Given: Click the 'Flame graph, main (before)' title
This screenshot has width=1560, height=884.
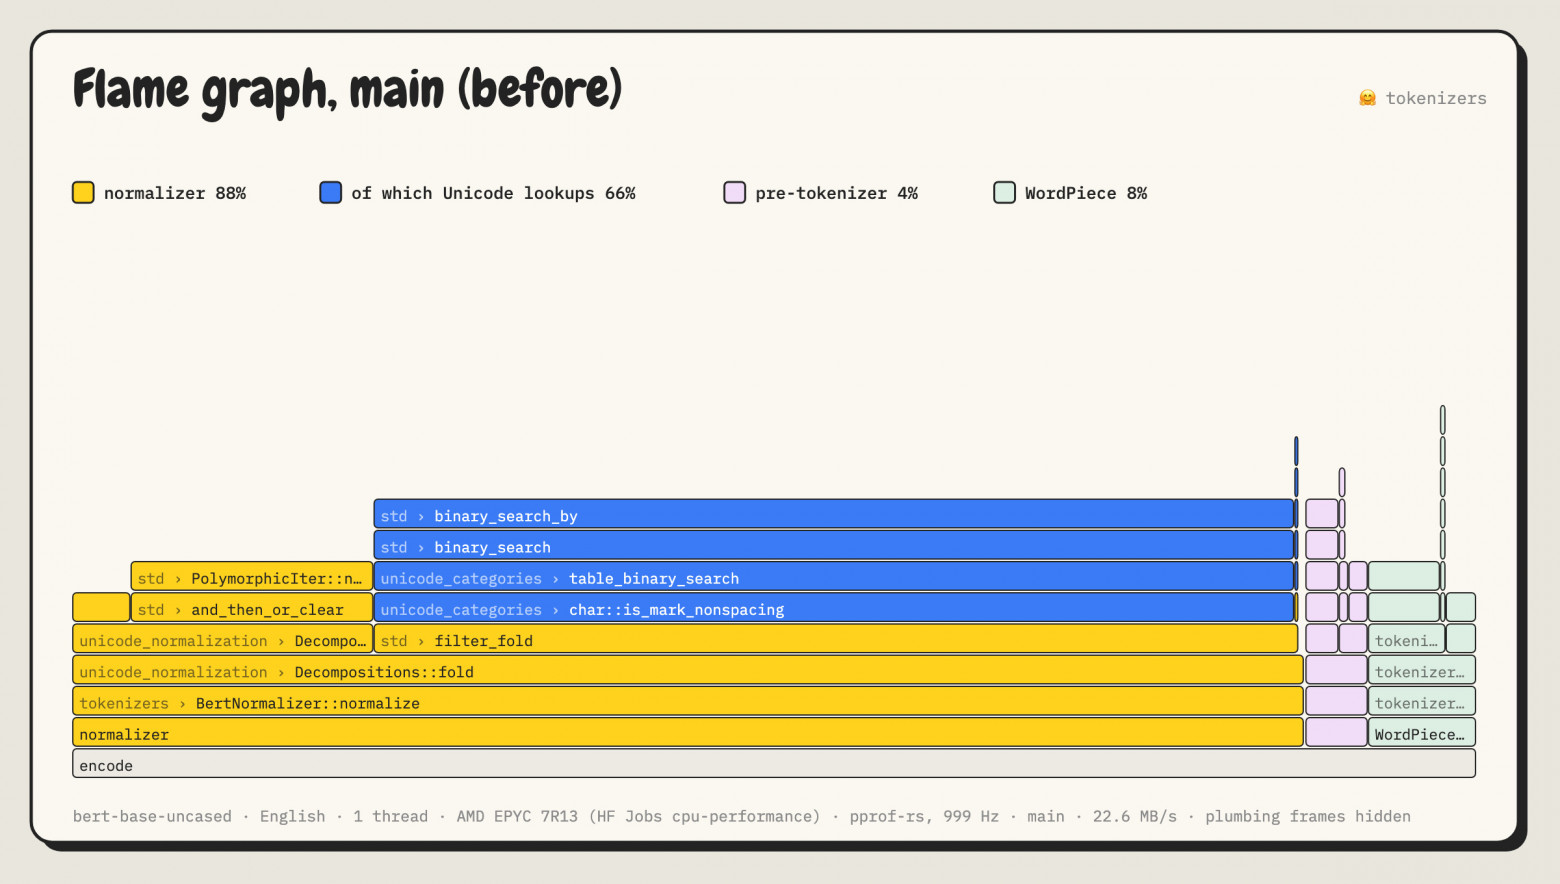Looking at the screenshot, I should 348,90.
